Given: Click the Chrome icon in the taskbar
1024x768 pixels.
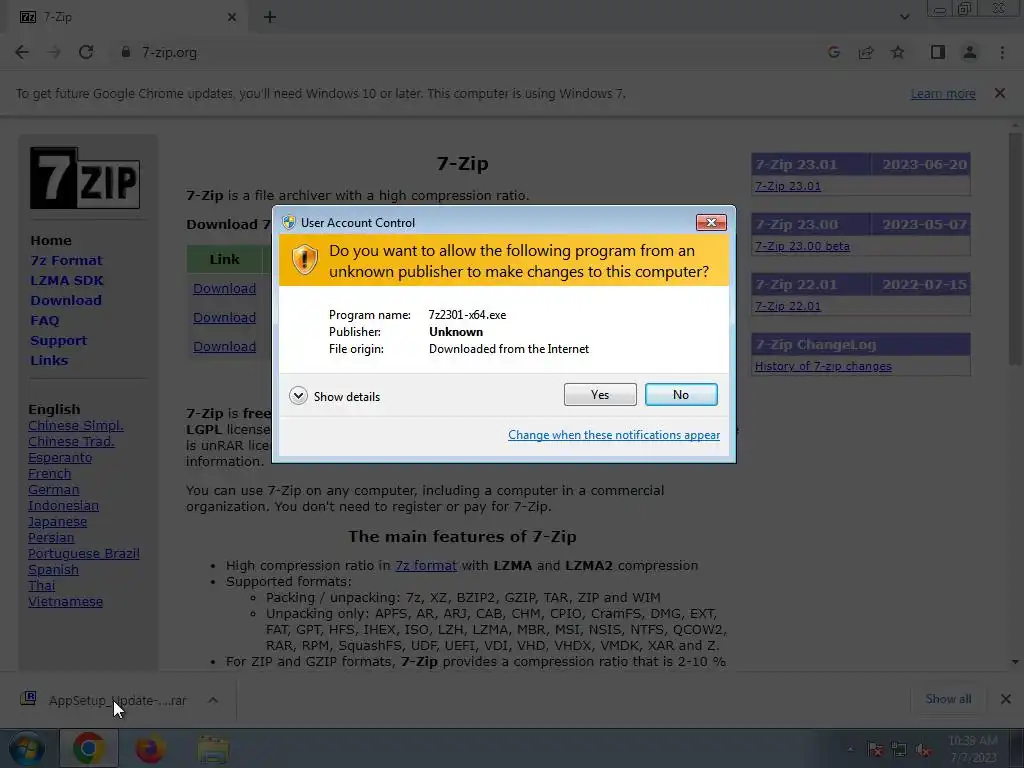Looking at the screenshot, I should pos(89,748).
